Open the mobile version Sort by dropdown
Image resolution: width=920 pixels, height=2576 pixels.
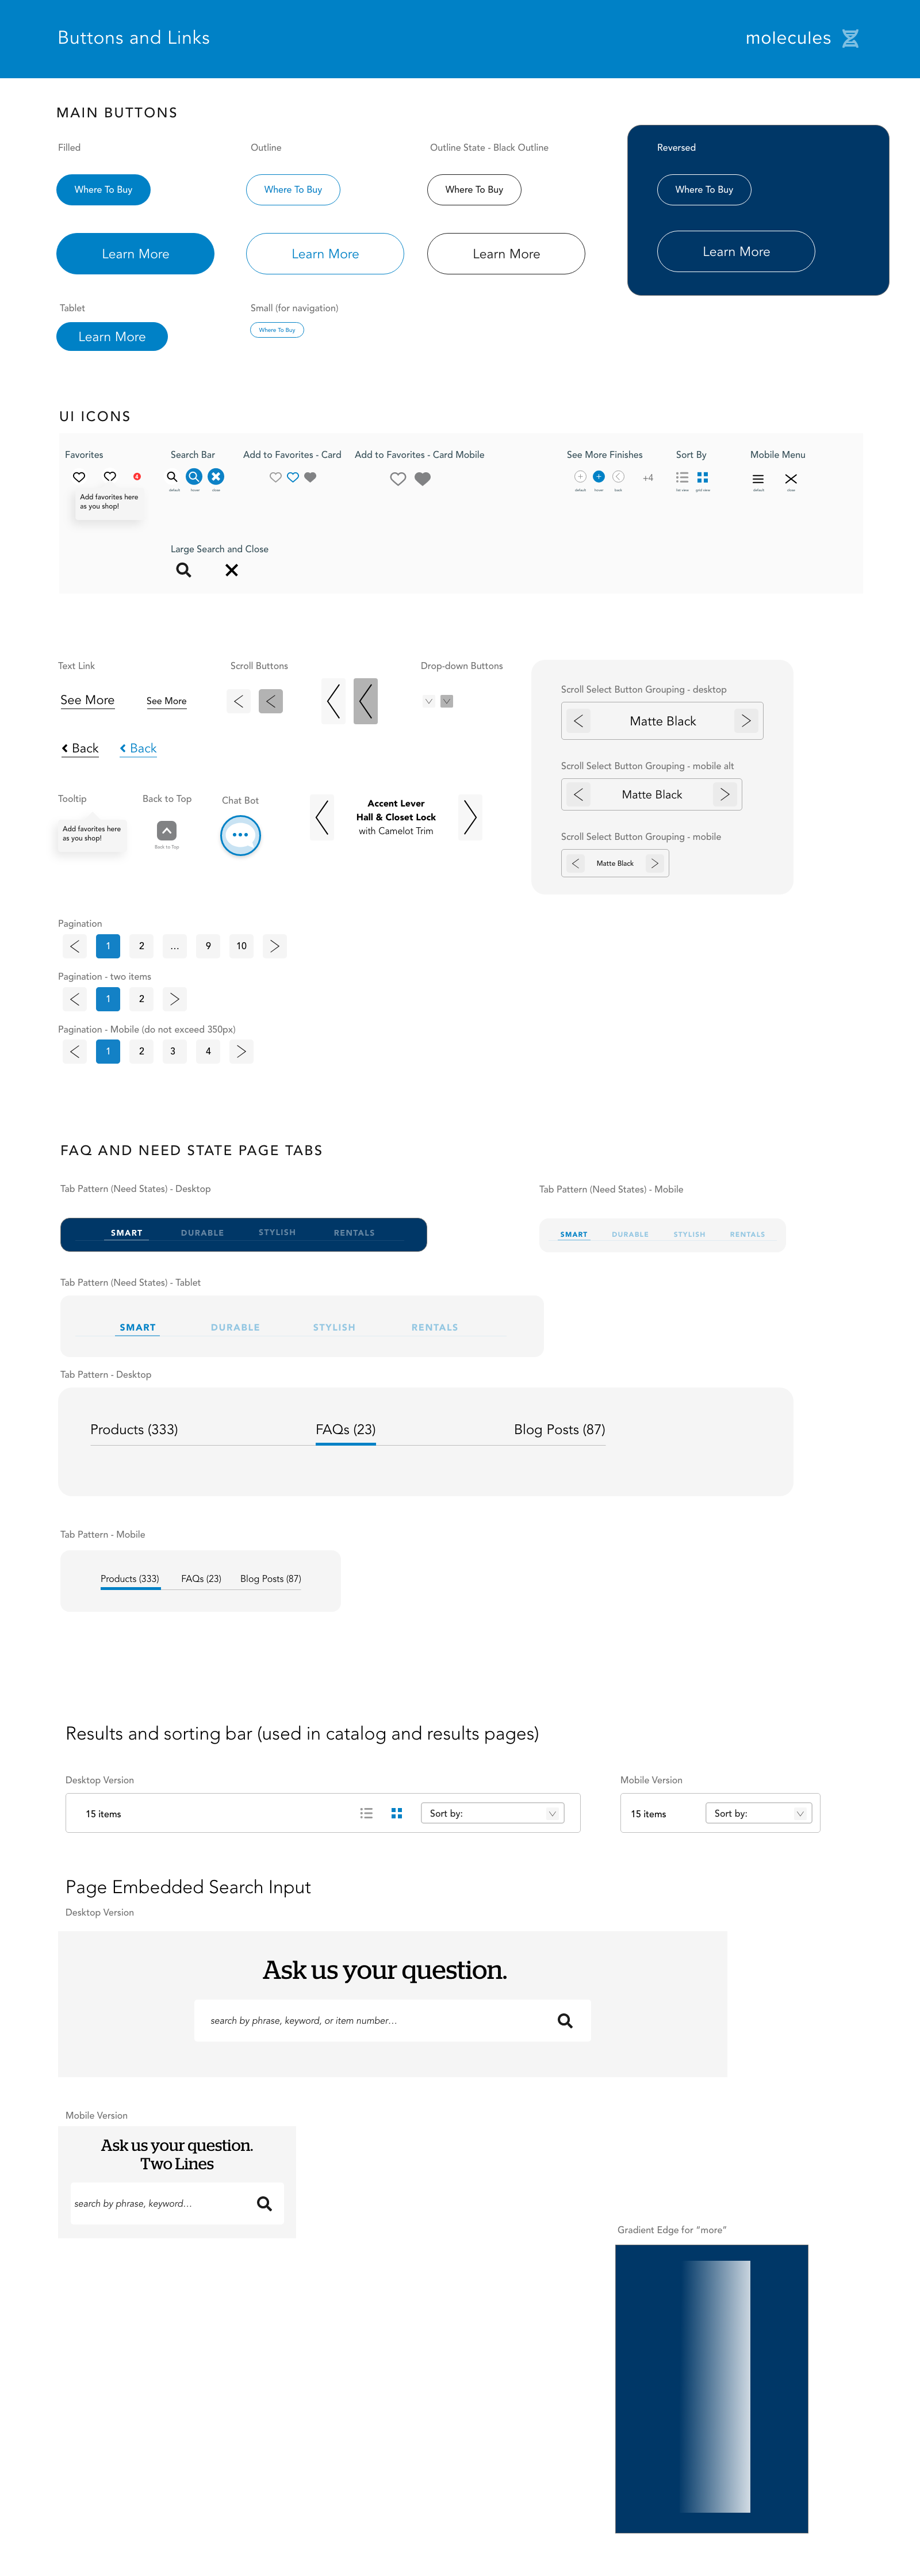[x=758, y=1813]
